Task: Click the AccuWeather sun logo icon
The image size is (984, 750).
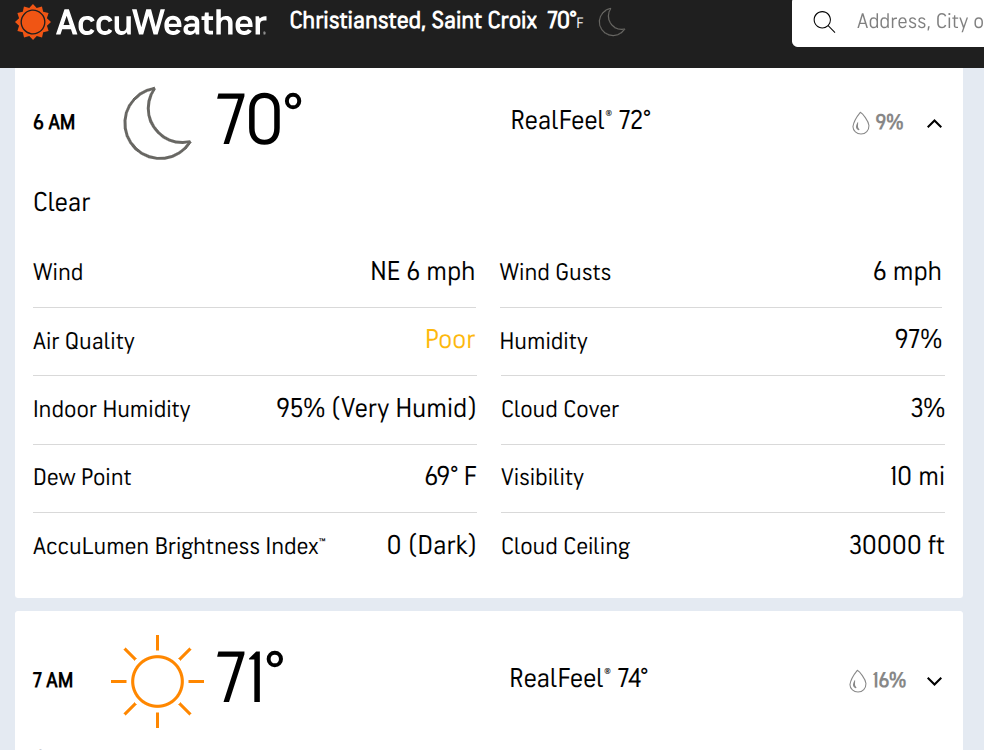Action: pyautogui.click(x=32, y=22)
